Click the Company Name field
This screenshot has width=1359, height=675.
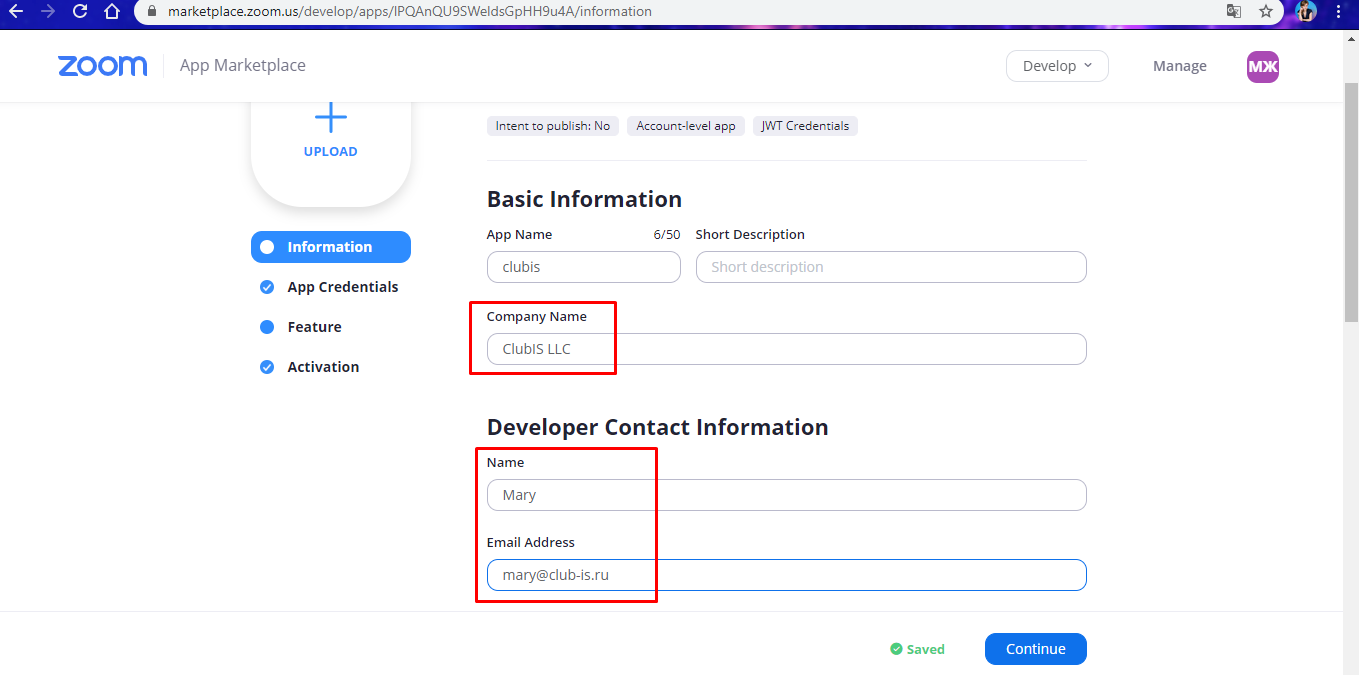[787, 349]
